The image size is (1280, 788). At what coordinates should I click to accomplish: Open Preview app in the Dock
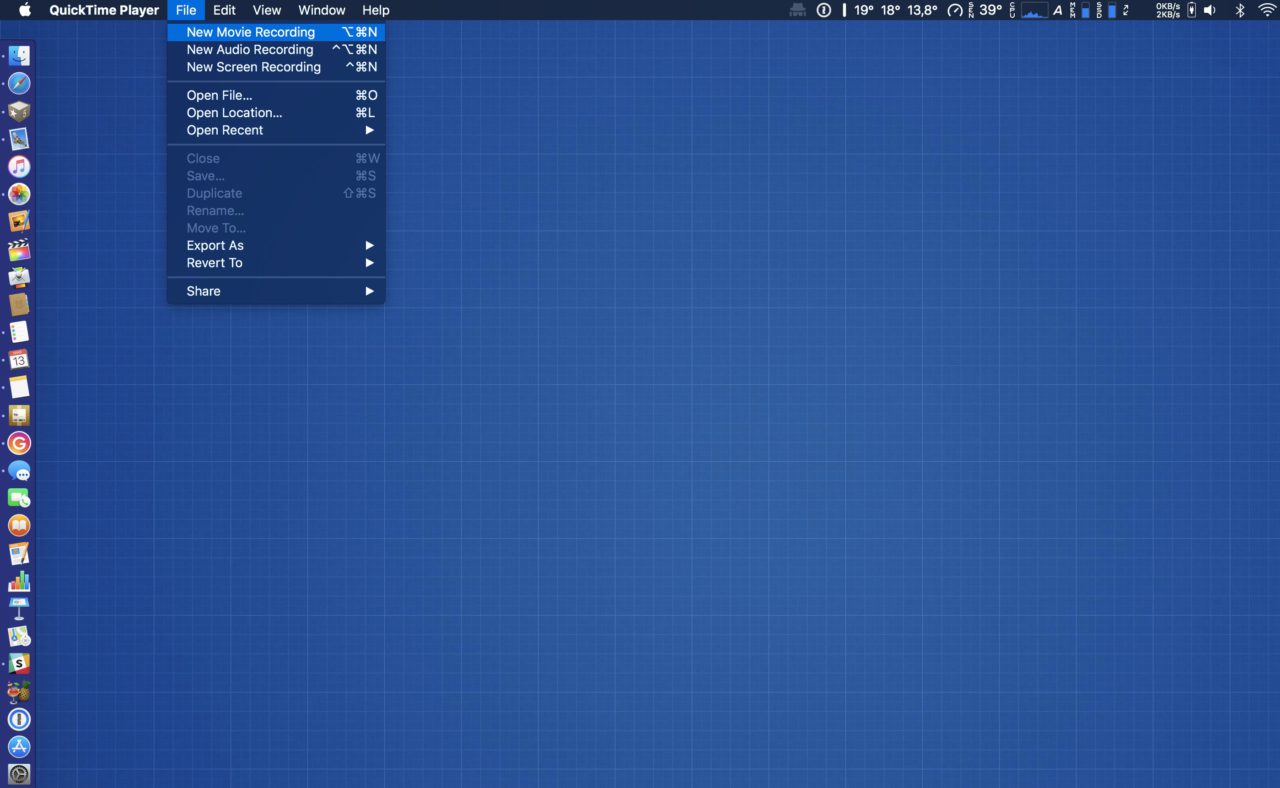point(19,139)
